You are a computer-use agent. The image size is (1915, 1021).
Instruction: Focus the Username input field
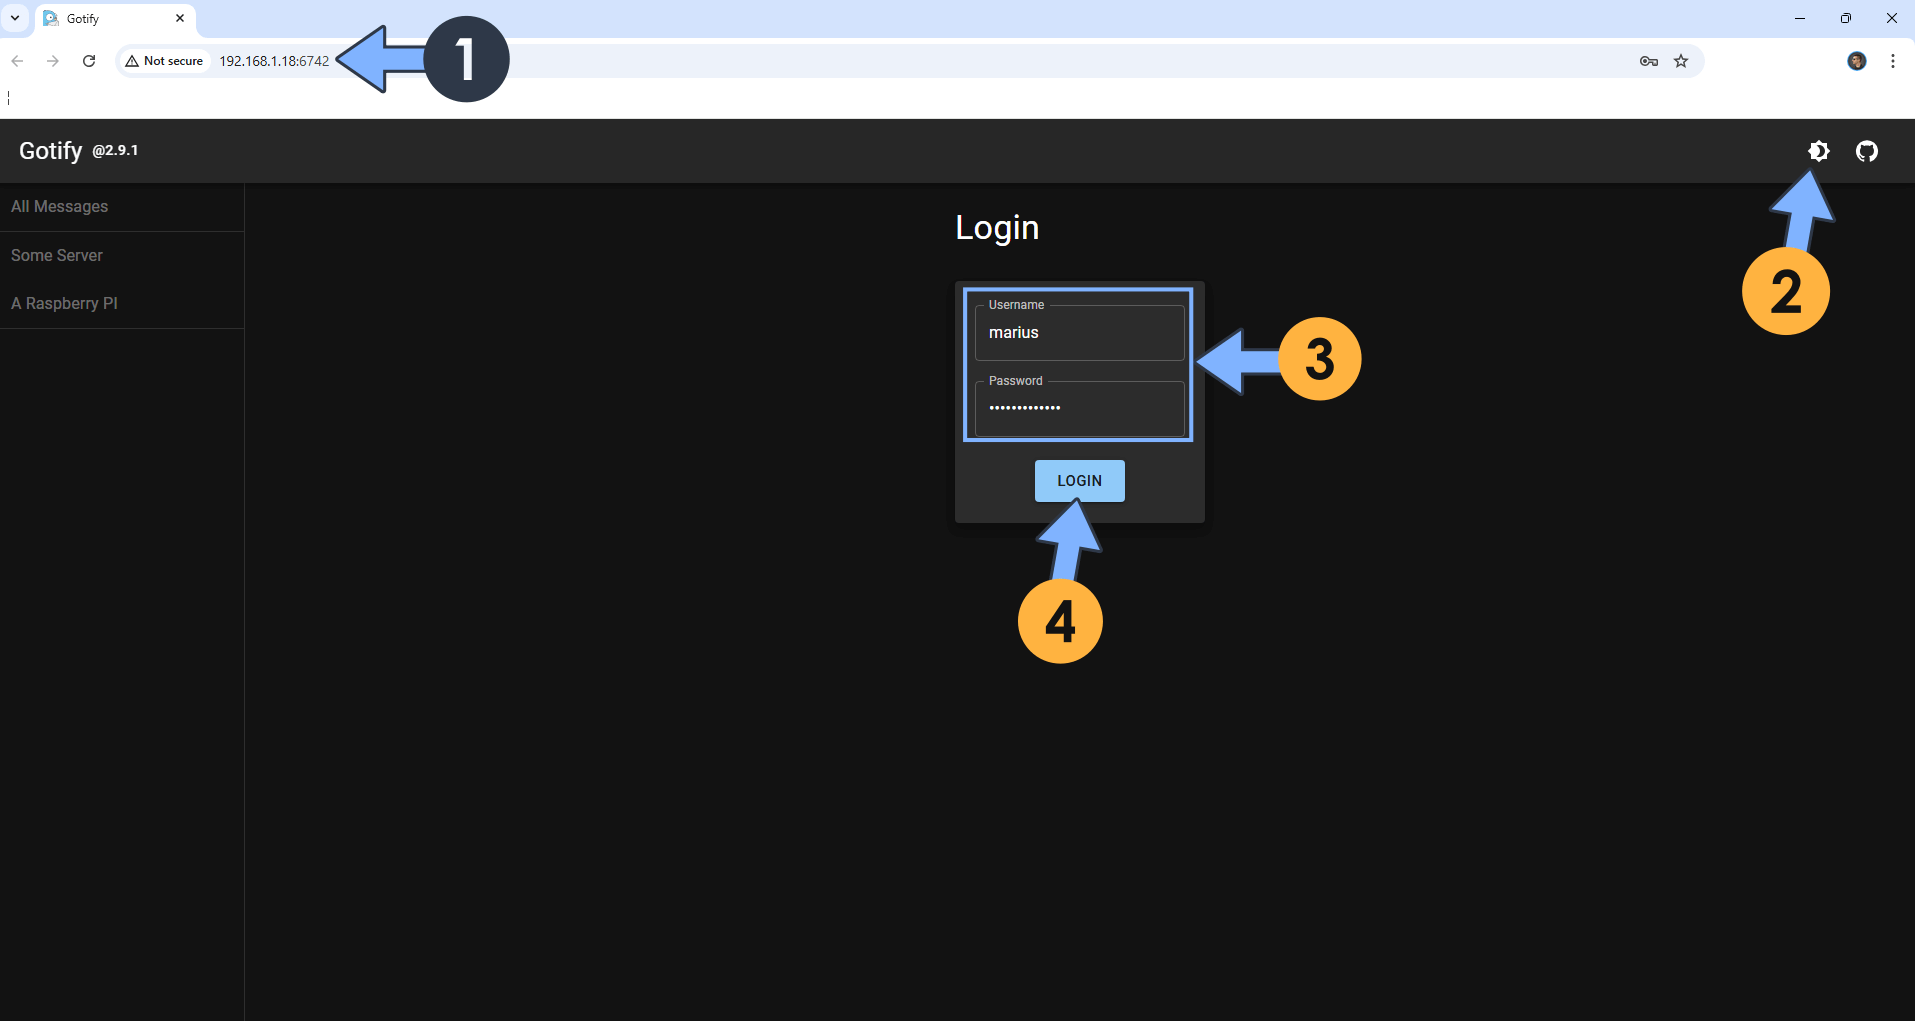click(x=1079, y=333)
